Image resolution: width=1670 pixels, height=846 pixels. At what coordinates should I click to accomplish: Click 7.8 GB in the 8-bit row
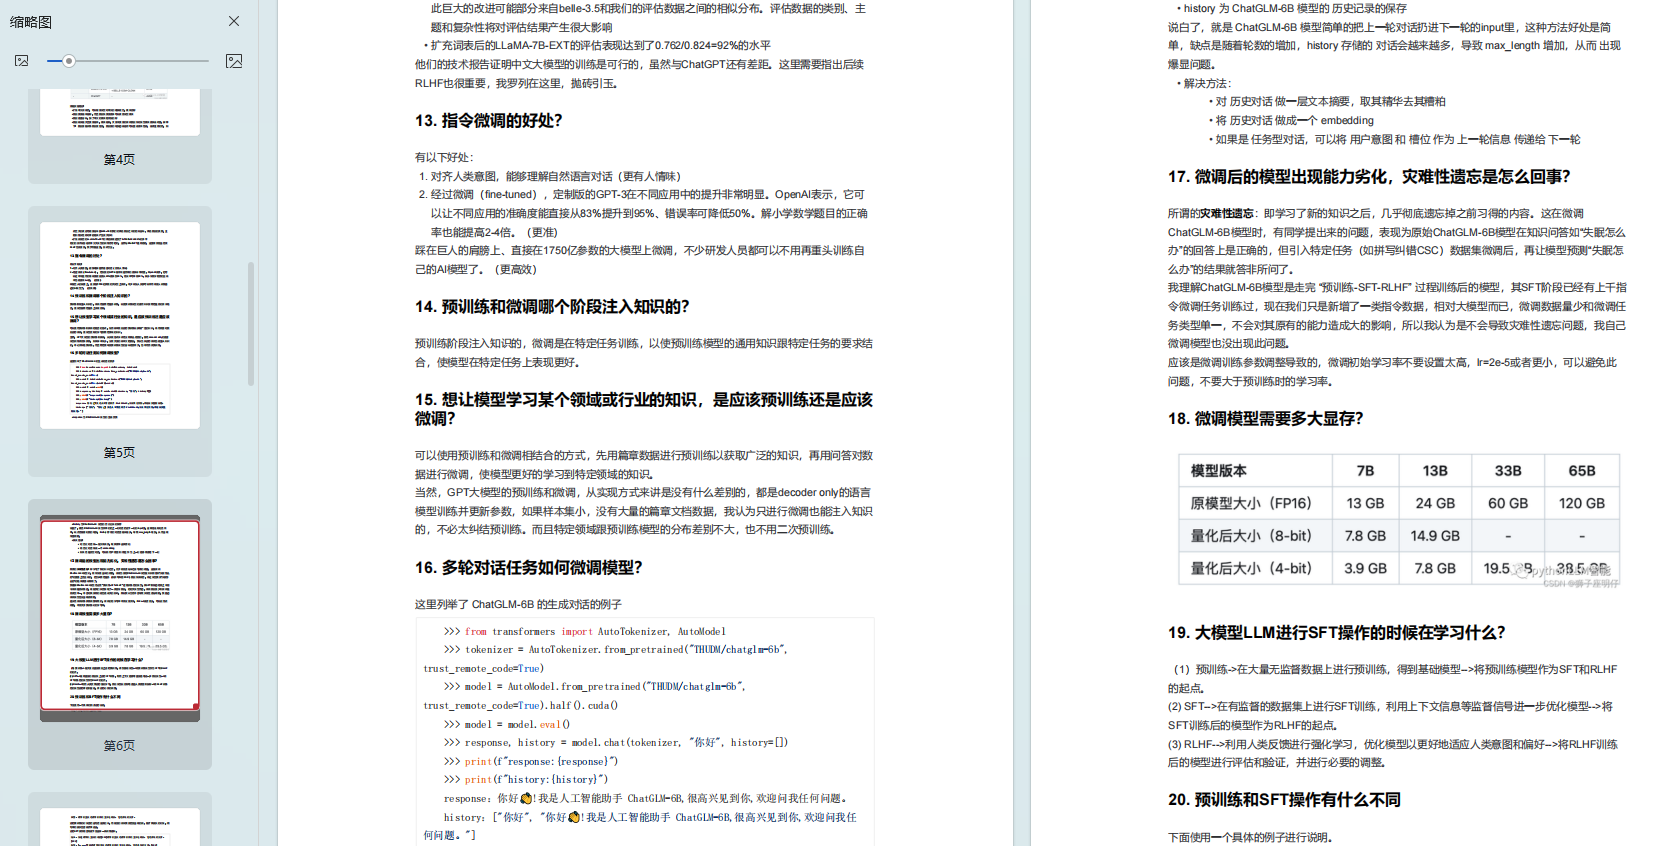click(1365, 536)
